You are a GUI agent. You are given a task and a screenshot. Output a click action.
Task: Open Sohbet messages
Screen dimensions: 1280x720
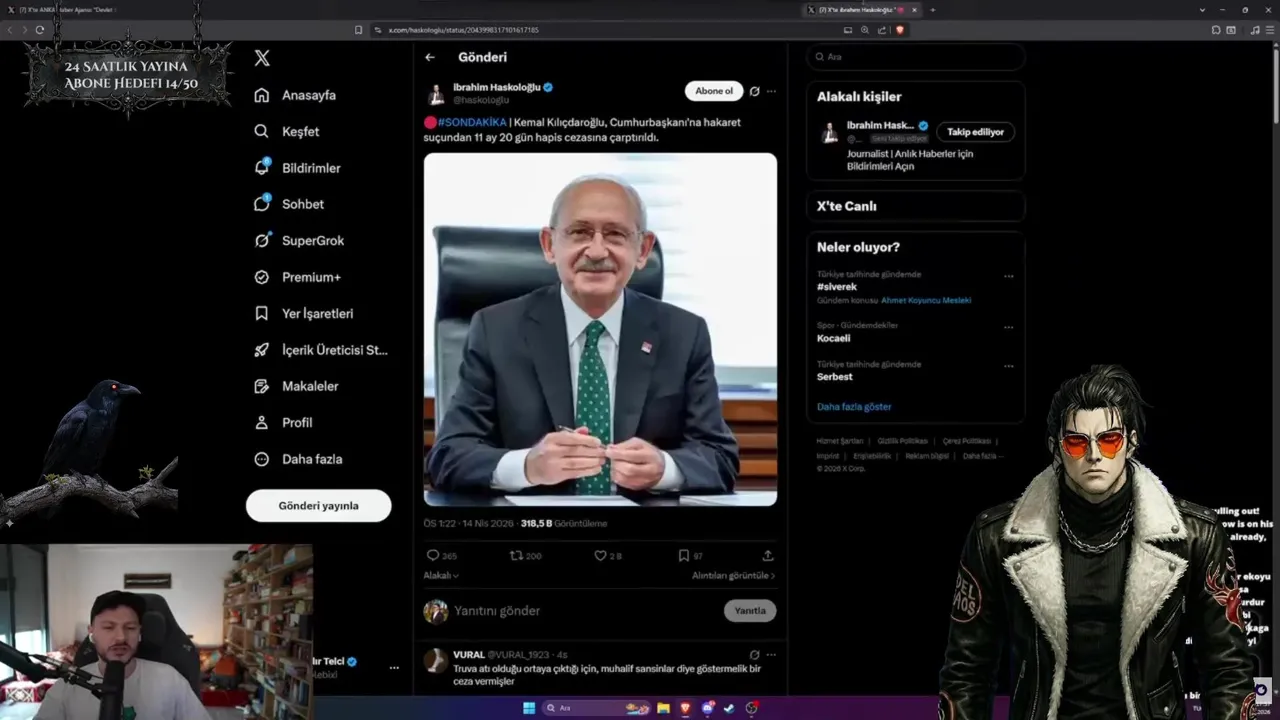click(289, 204)
